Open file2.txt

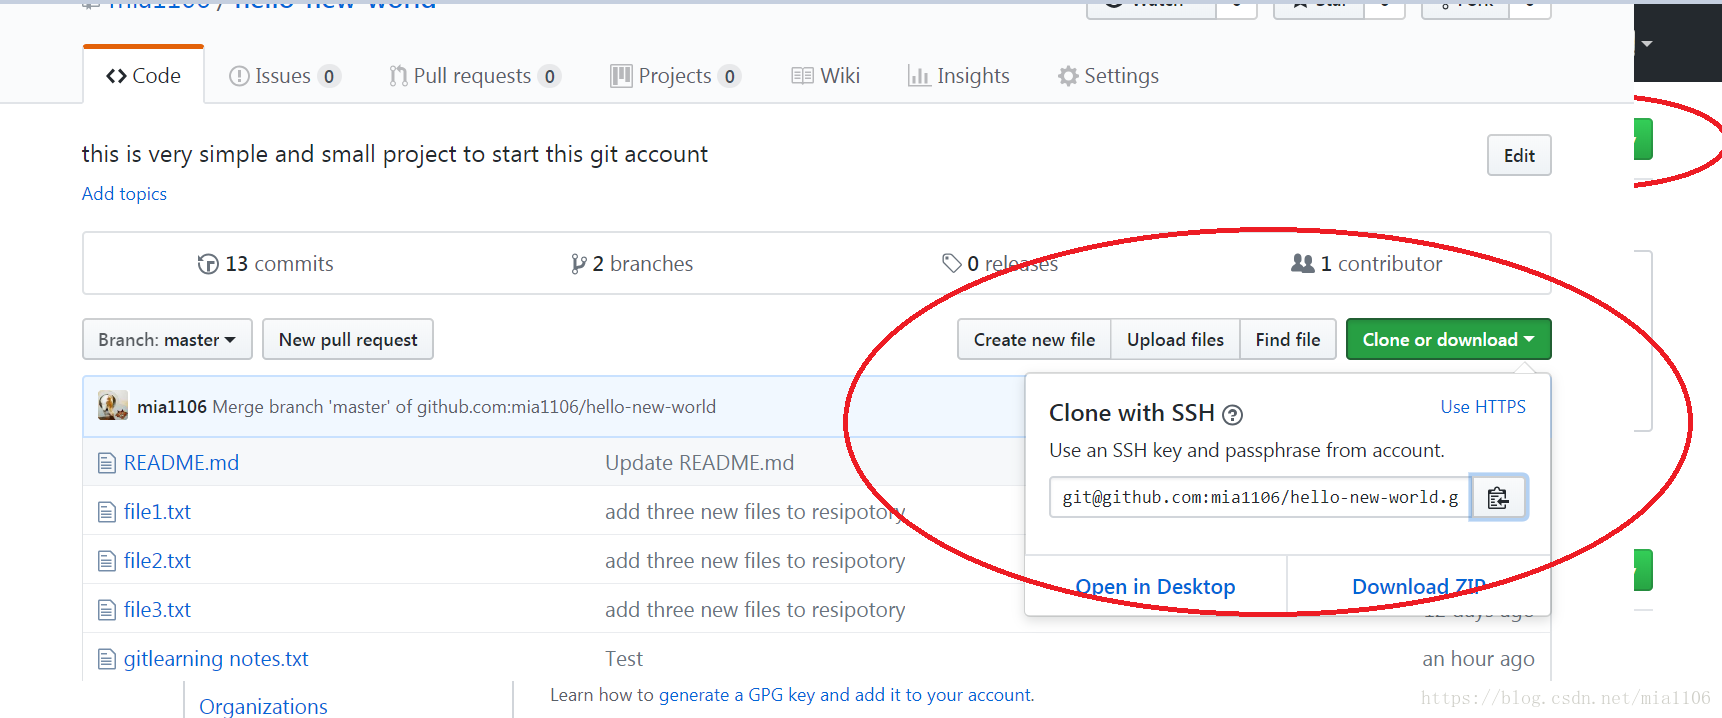(x=157, y=561)
